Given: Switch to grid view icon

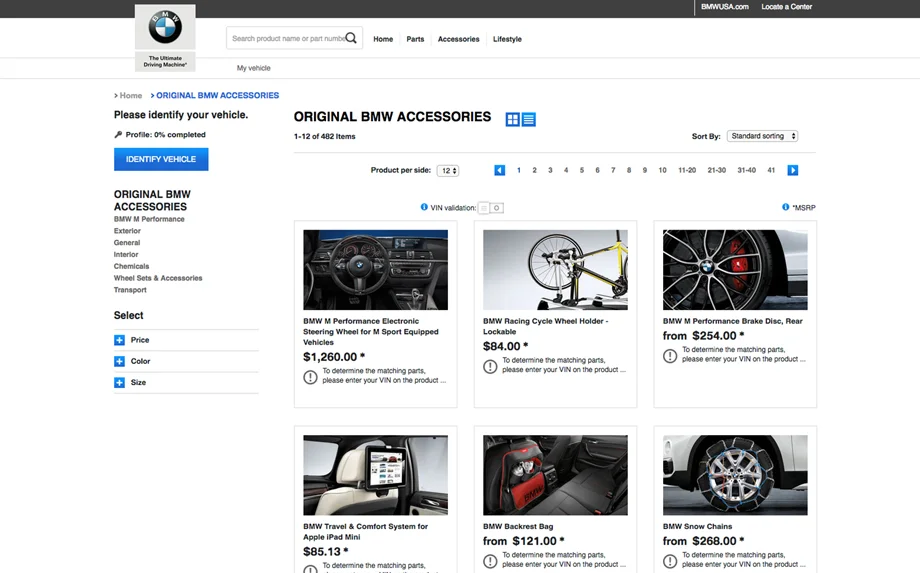Looking at the screenshot, I should click(512, 120).
